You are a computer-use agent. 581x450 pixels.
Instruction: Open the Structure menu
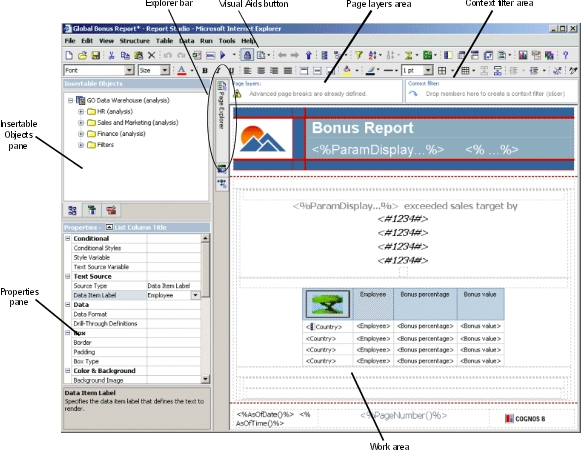click(135, 41)
